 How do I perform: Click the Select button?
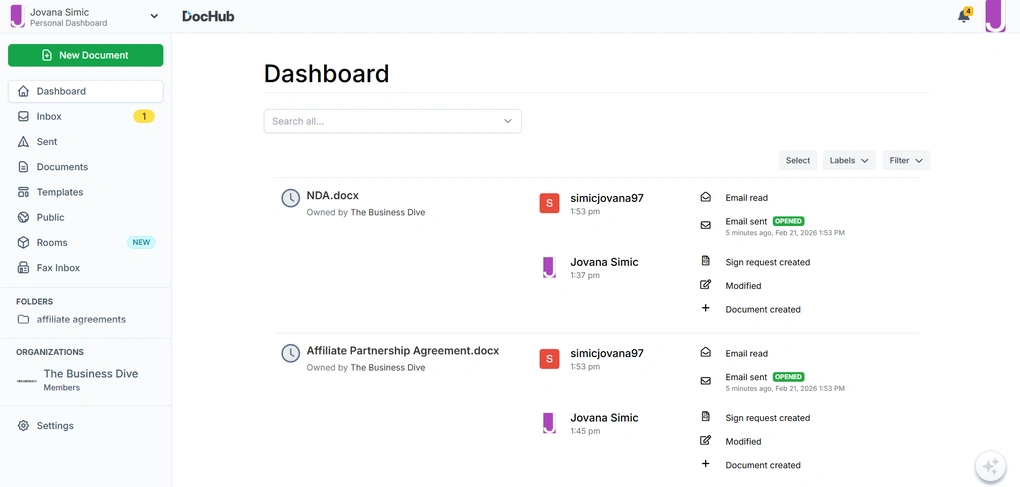[x=798, y=161]
